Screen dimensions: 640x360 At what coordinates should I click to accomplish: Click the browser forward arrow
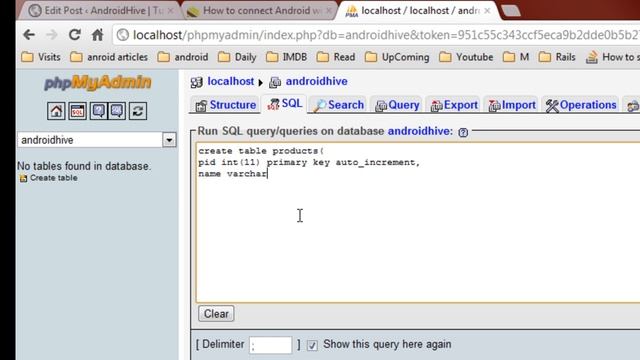pos(52,35)
